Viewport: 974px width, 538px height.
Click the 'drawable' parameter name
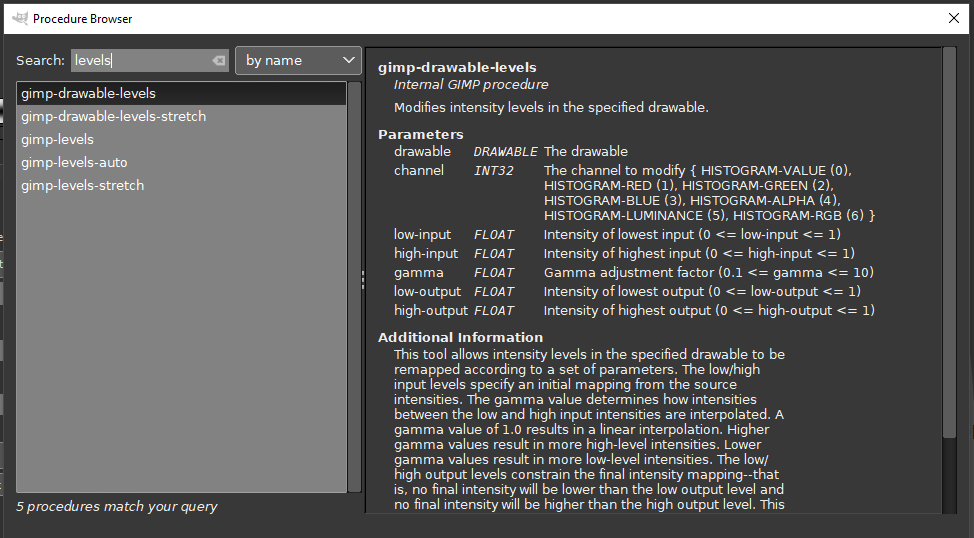[x=422, y=152]
